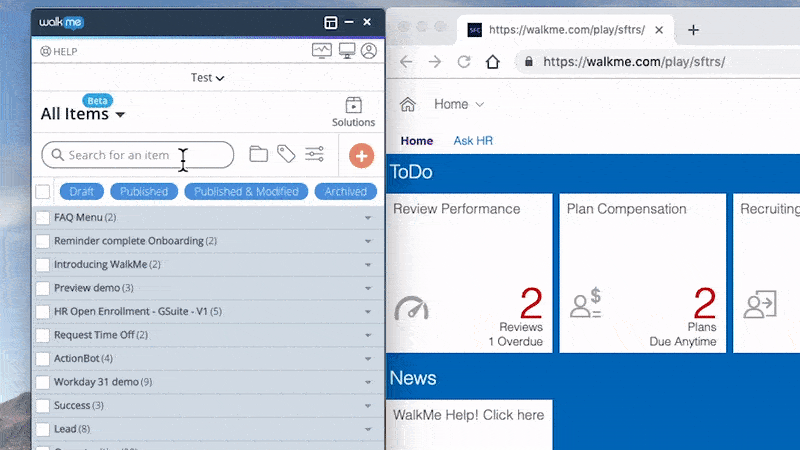Expand the Preview demo folder arrow
The width and height of the screenshot is (800, 450).
pos(368,288)
